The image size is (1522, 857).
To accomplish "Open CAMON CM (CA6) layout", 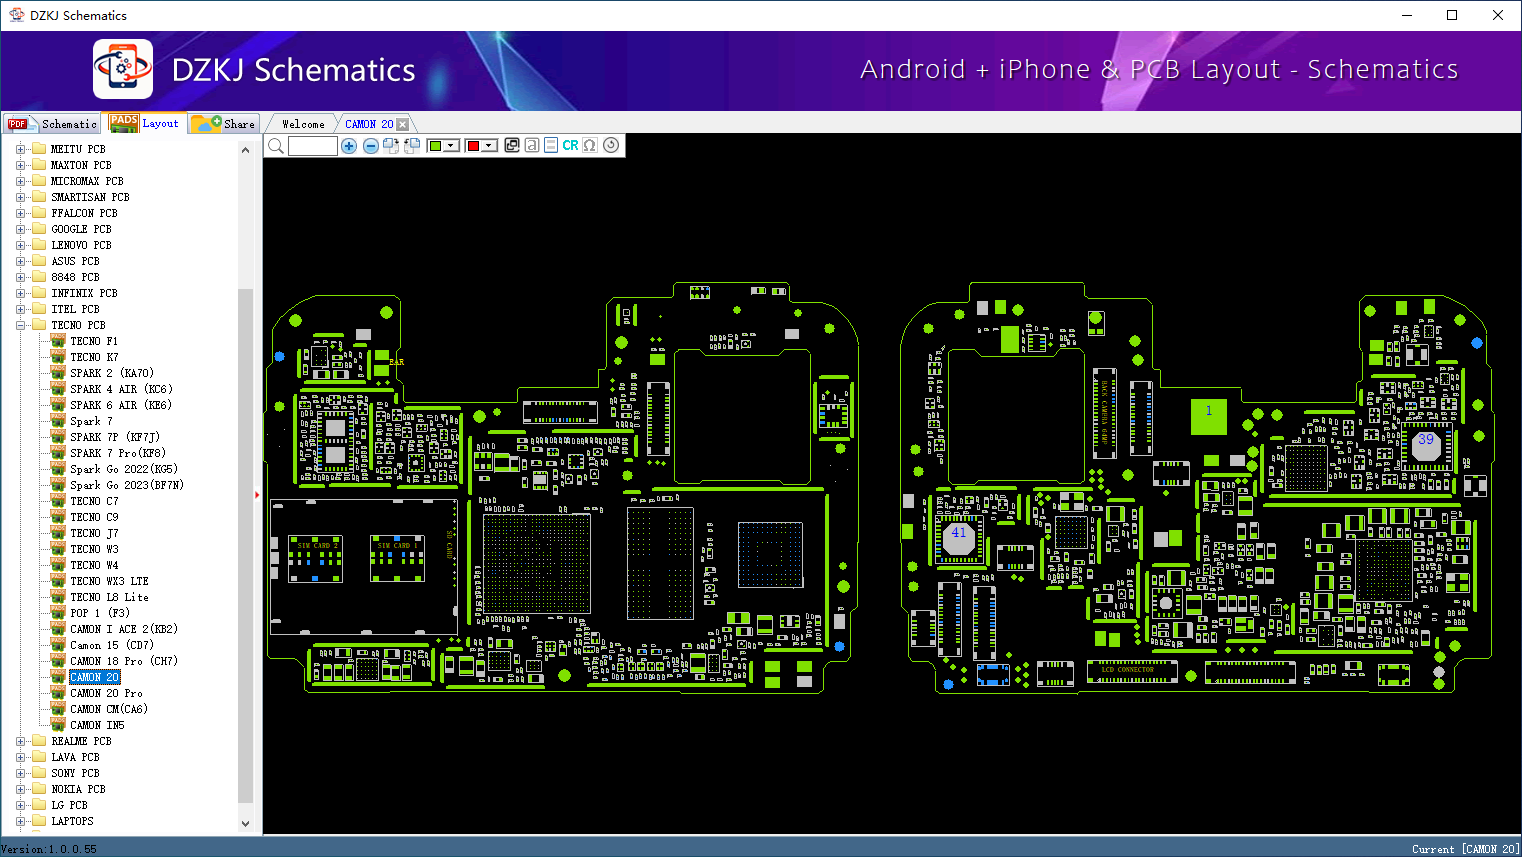I will tap(109, 709).
